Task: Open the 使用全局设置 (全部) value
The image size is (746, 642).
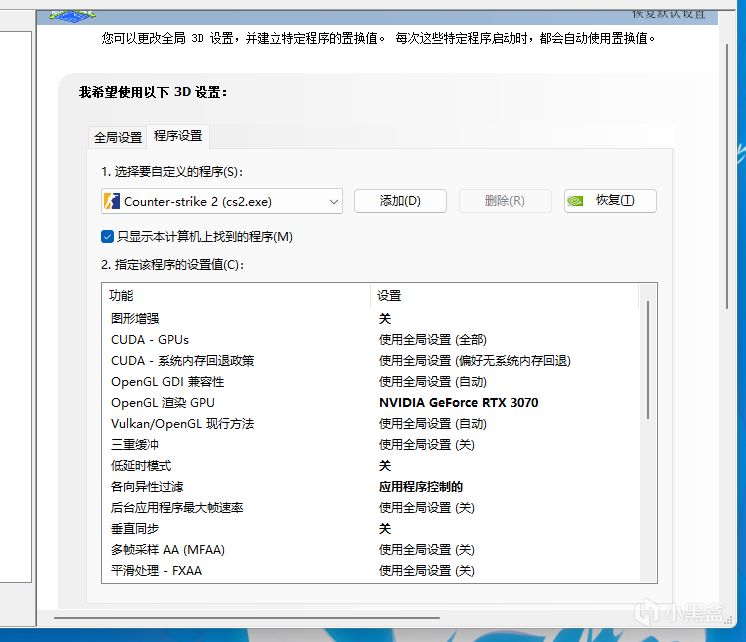Action: coord(432,340)
